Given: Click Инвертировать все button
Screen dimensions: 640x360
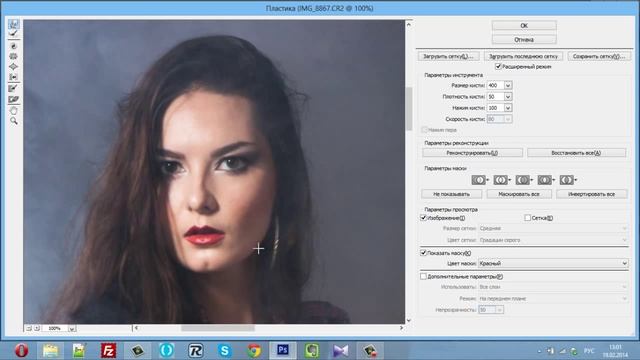Looking at the screenshot, I should 591,194.
